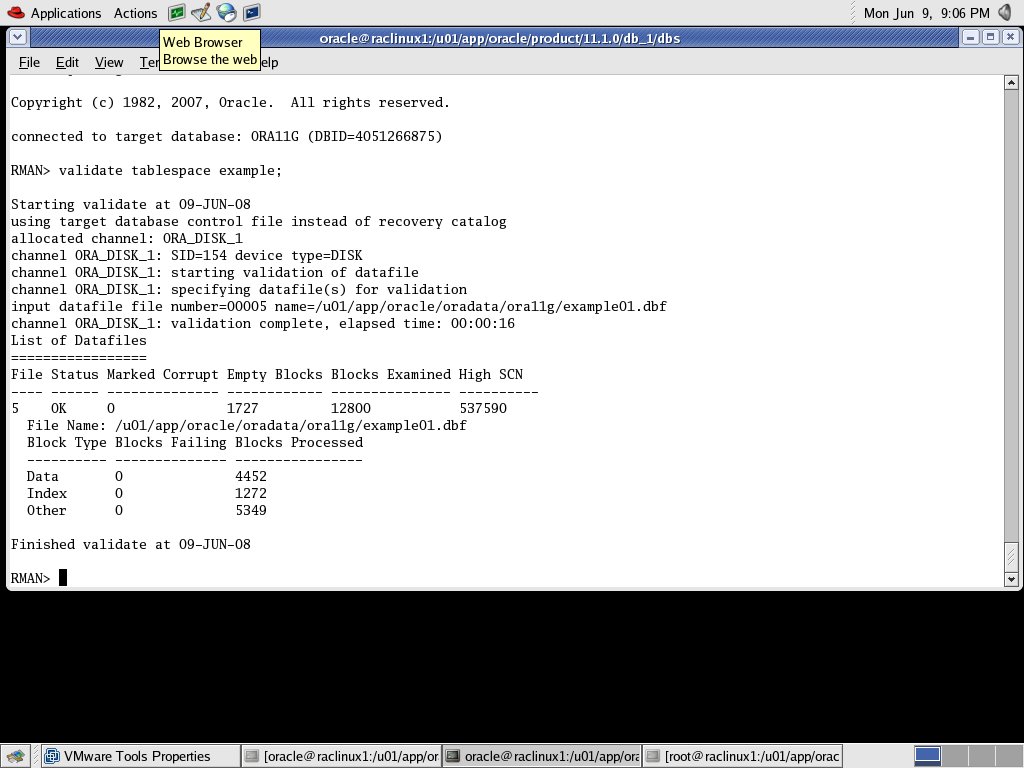This screenshot has height=768, width=1024.
Task: Click 'connected to target database: ORA11G' line
Action: [227, 136]
